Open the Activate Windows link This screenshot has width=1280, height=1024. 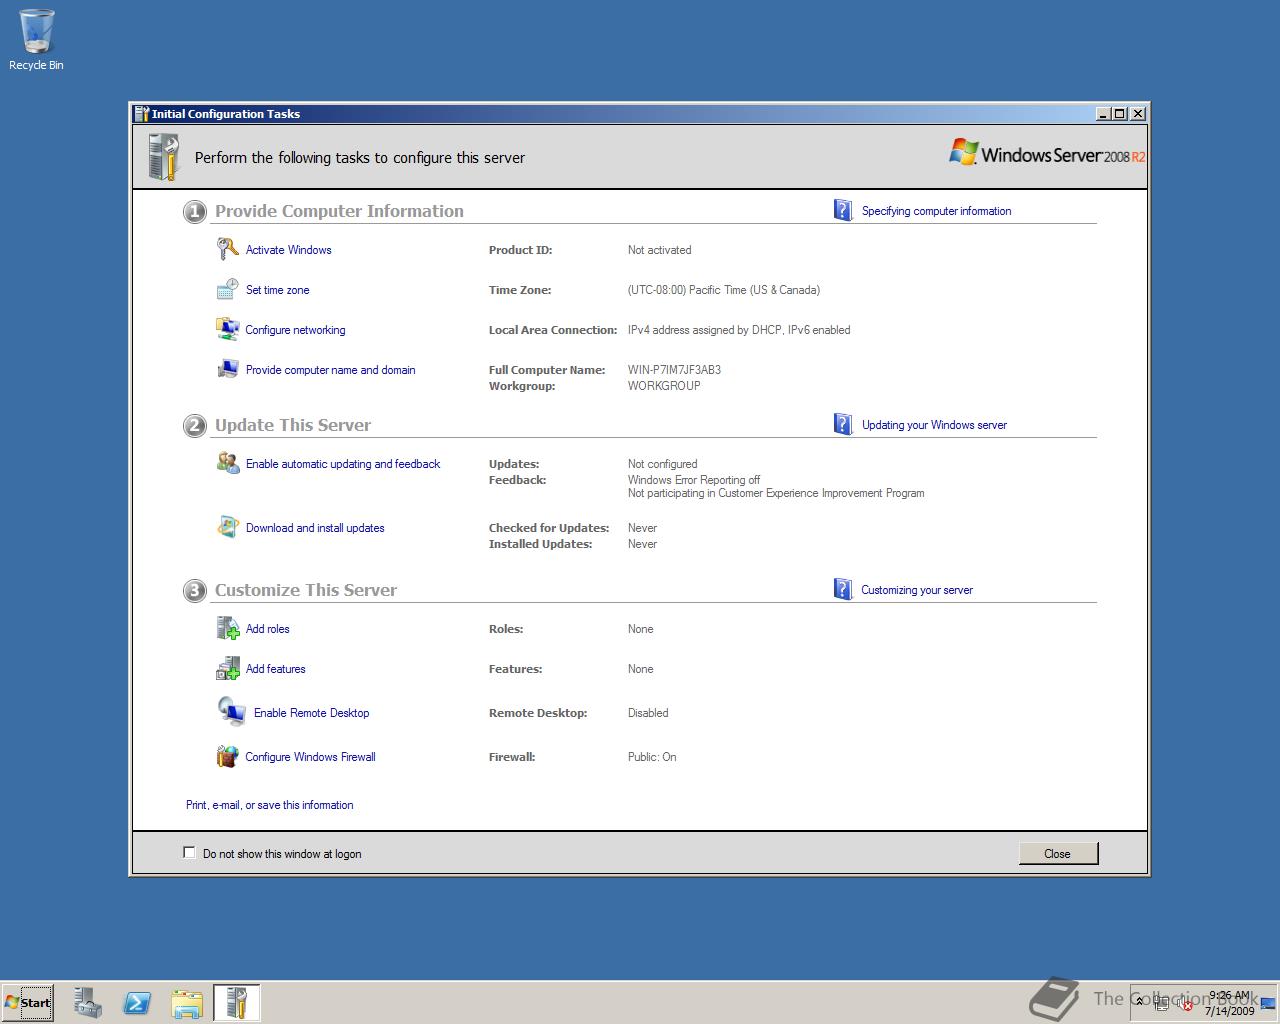point(288,250)
